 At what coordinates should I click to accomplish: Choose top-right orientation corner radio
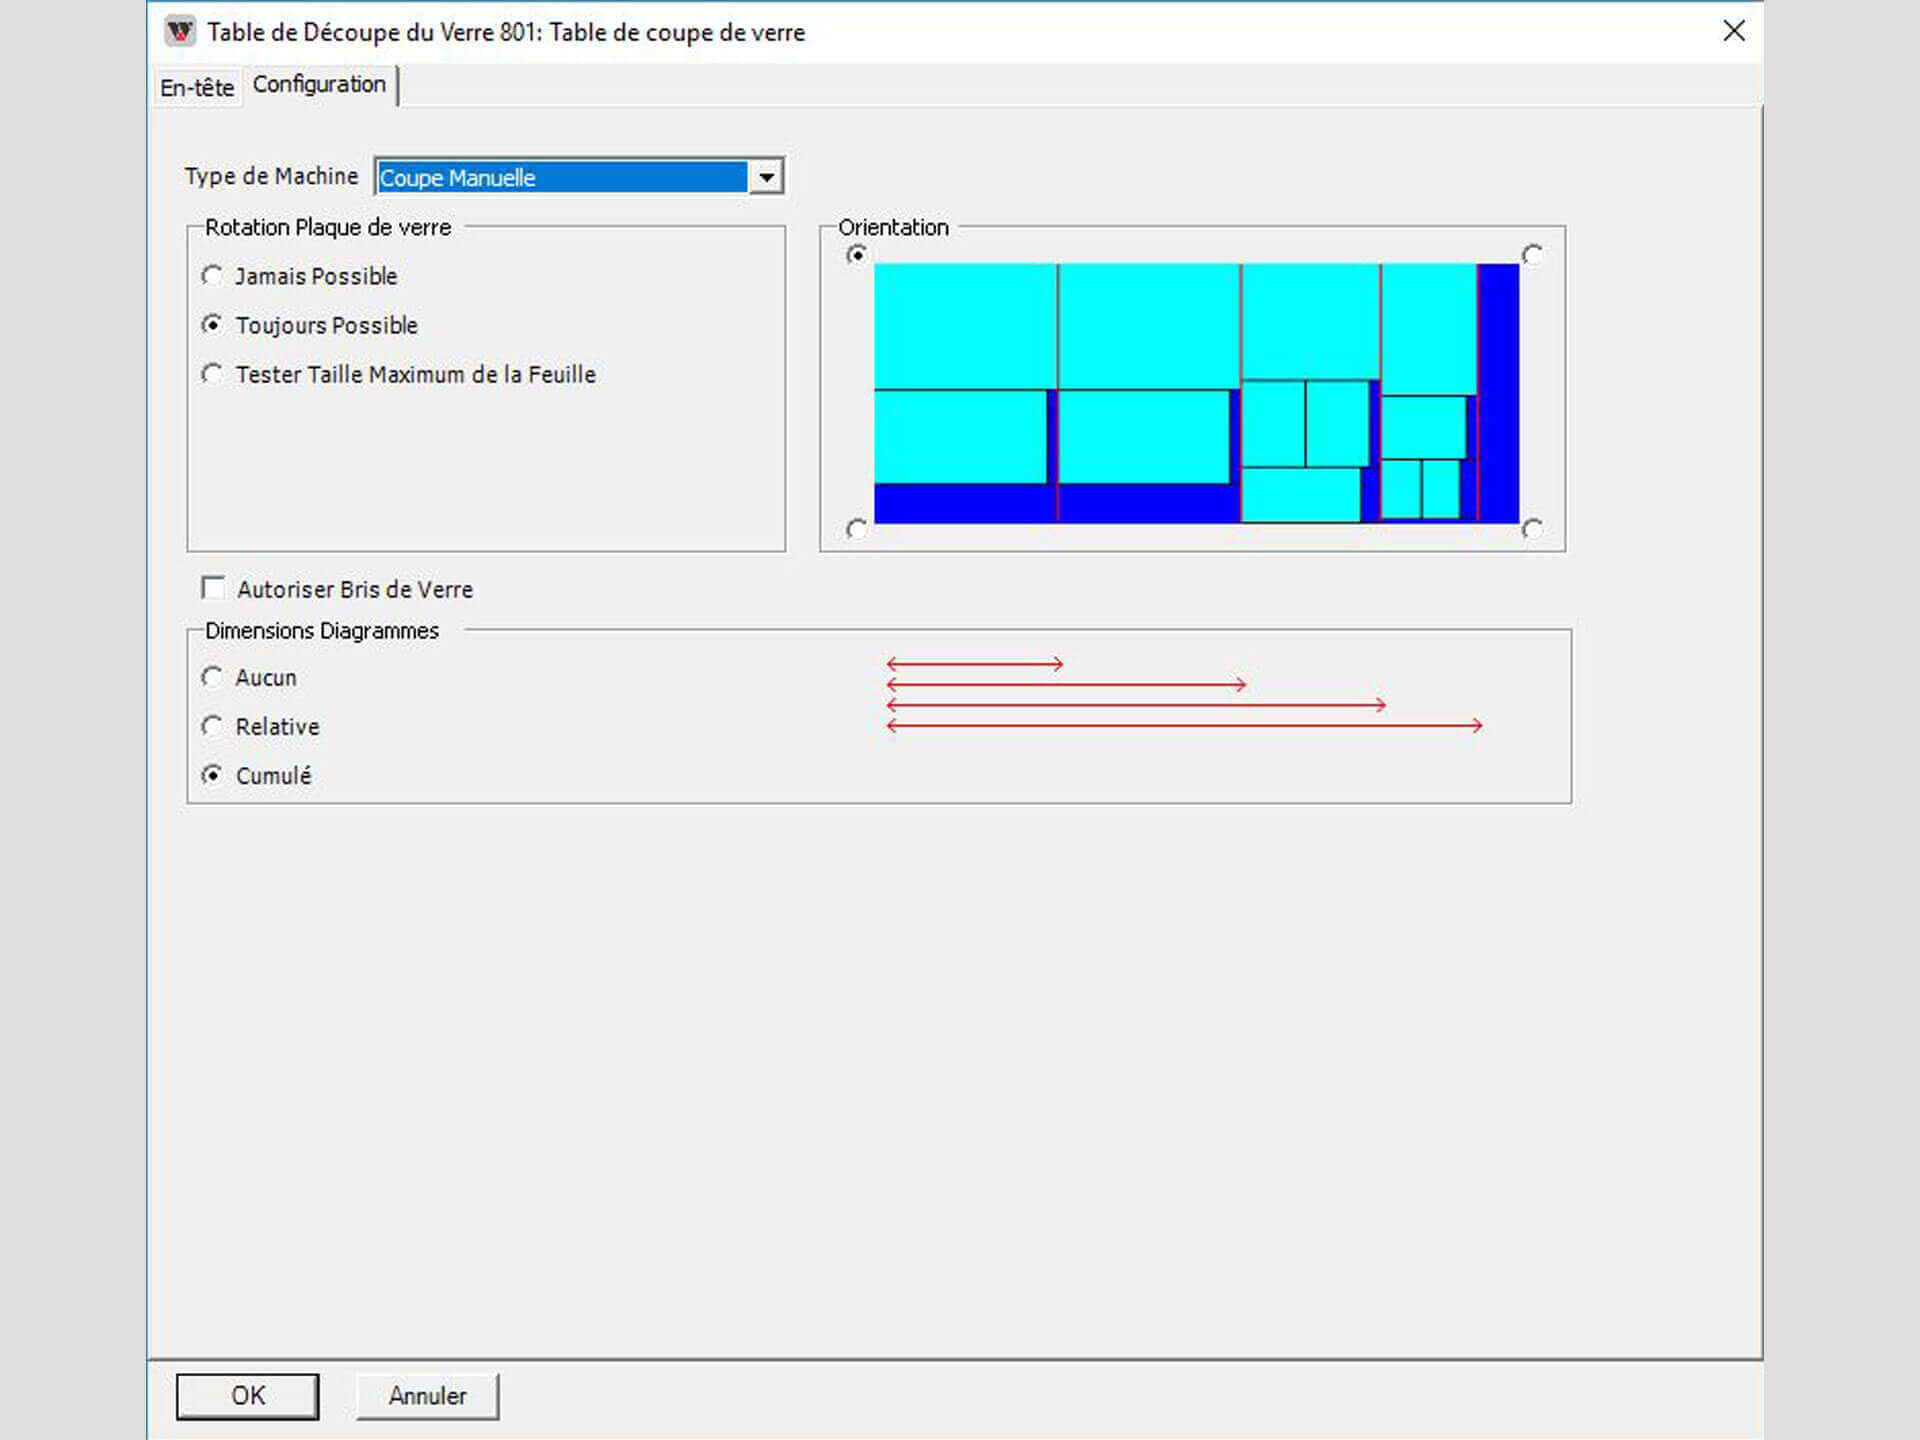point(1532,255)
